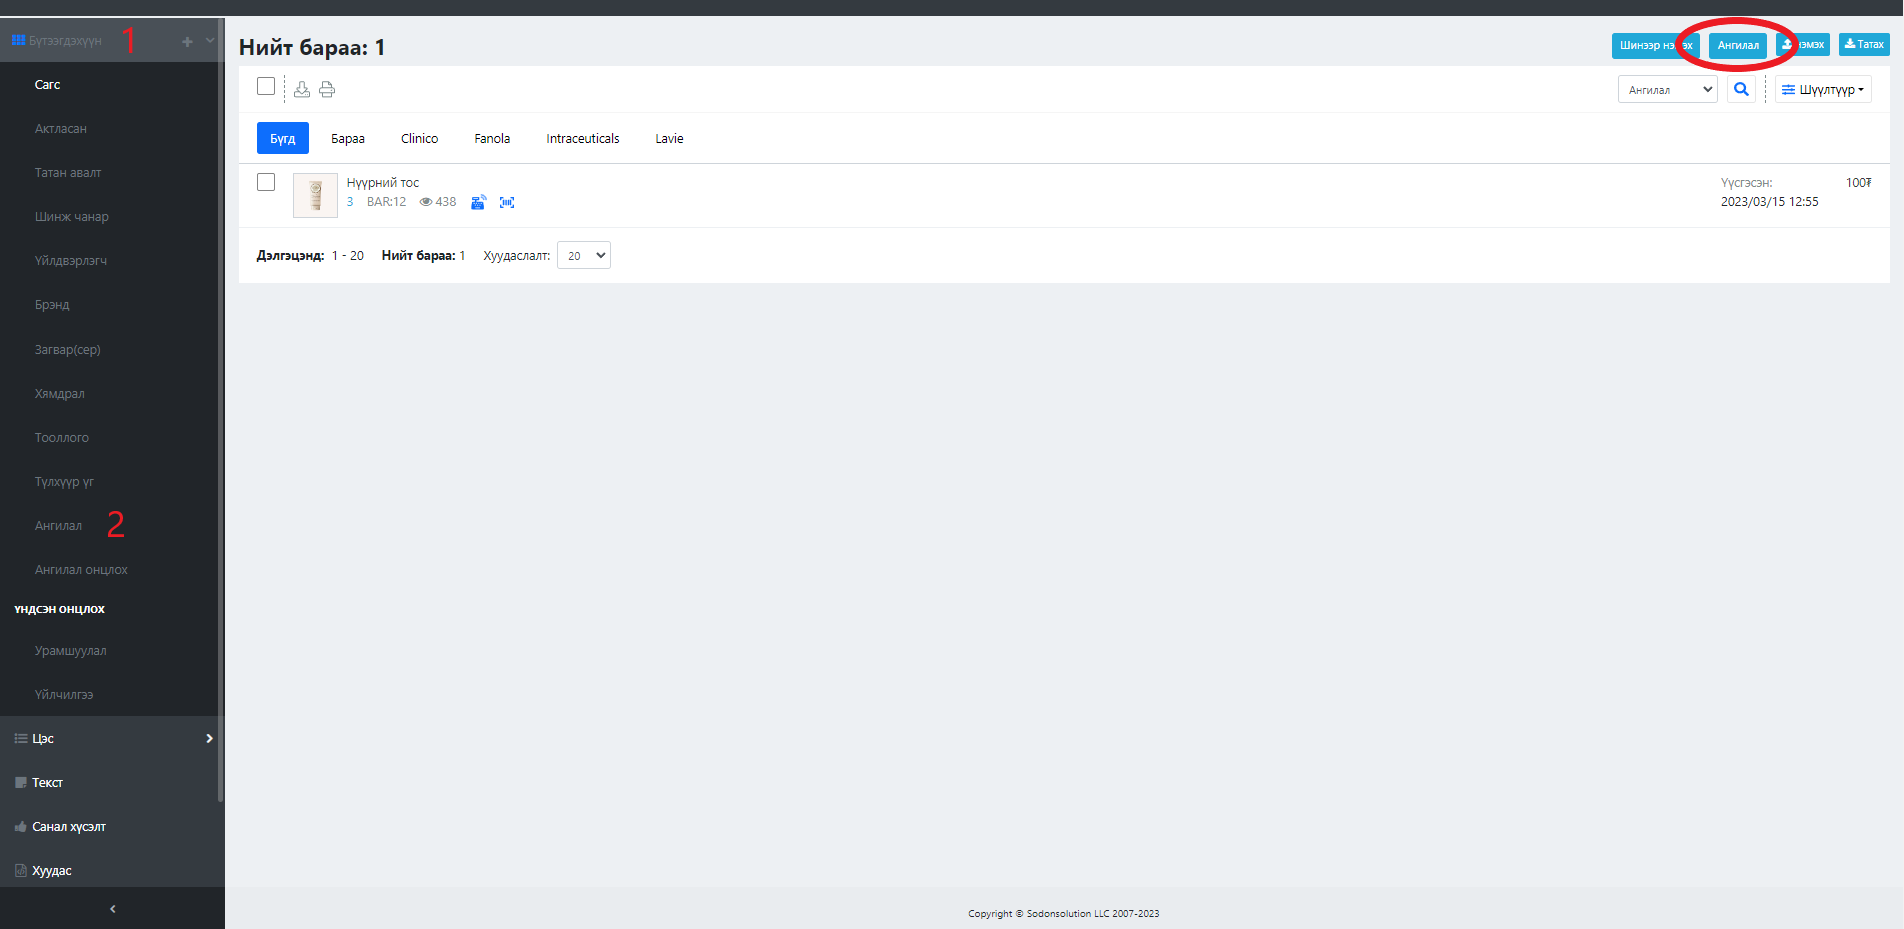
Task: Check the box for Нүүрний тос product
Action: click(x=266, y=182)
